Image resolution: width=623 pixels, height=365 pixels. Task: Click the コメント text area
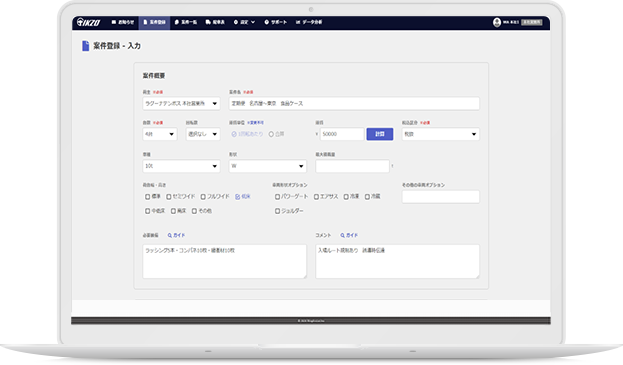[x=397, y=261]
